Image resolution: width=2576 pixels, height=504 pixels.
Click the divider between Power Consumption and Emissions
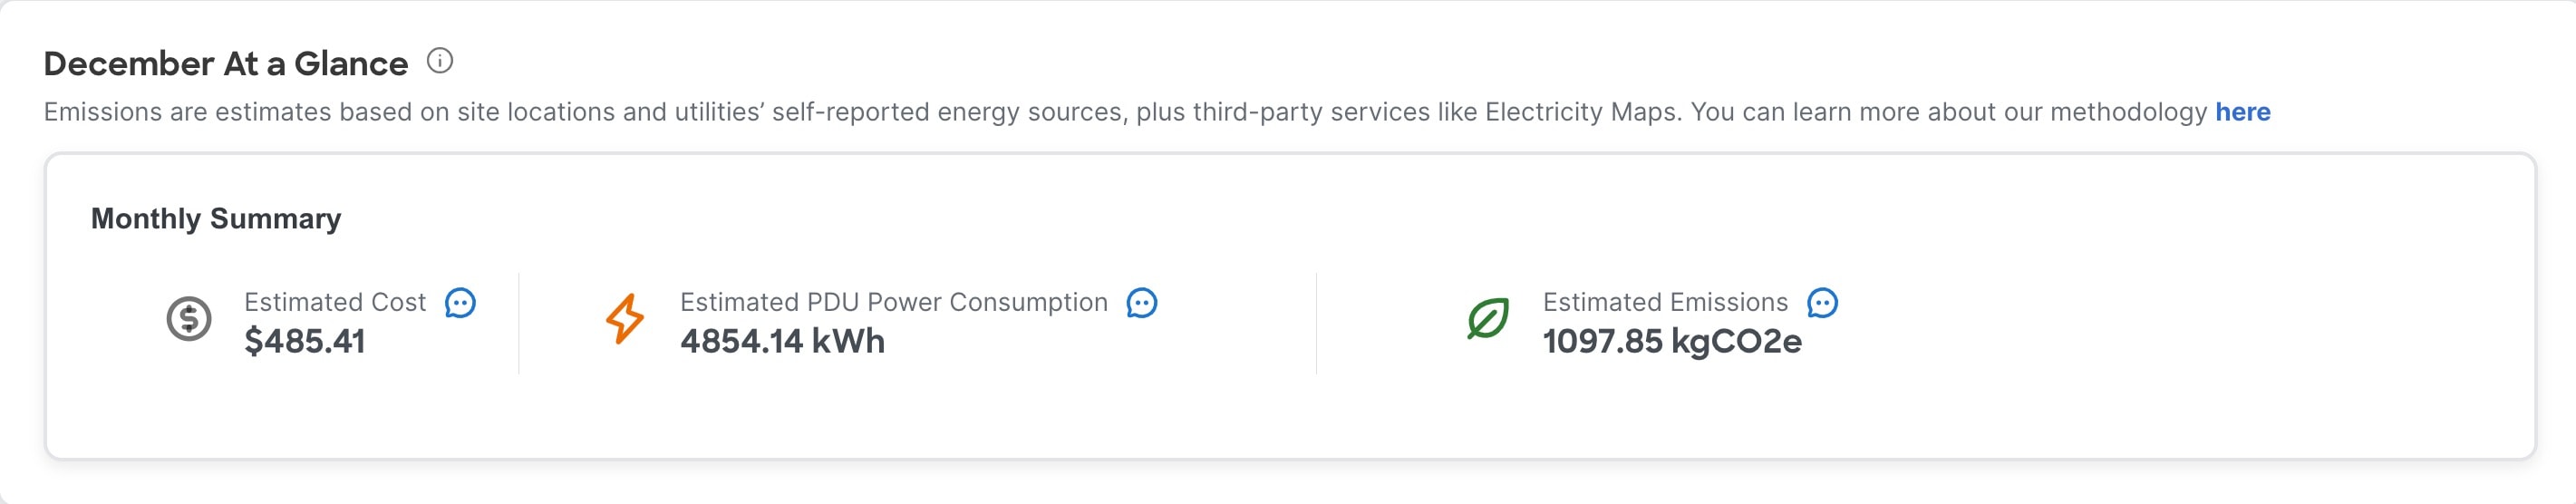1317,324
